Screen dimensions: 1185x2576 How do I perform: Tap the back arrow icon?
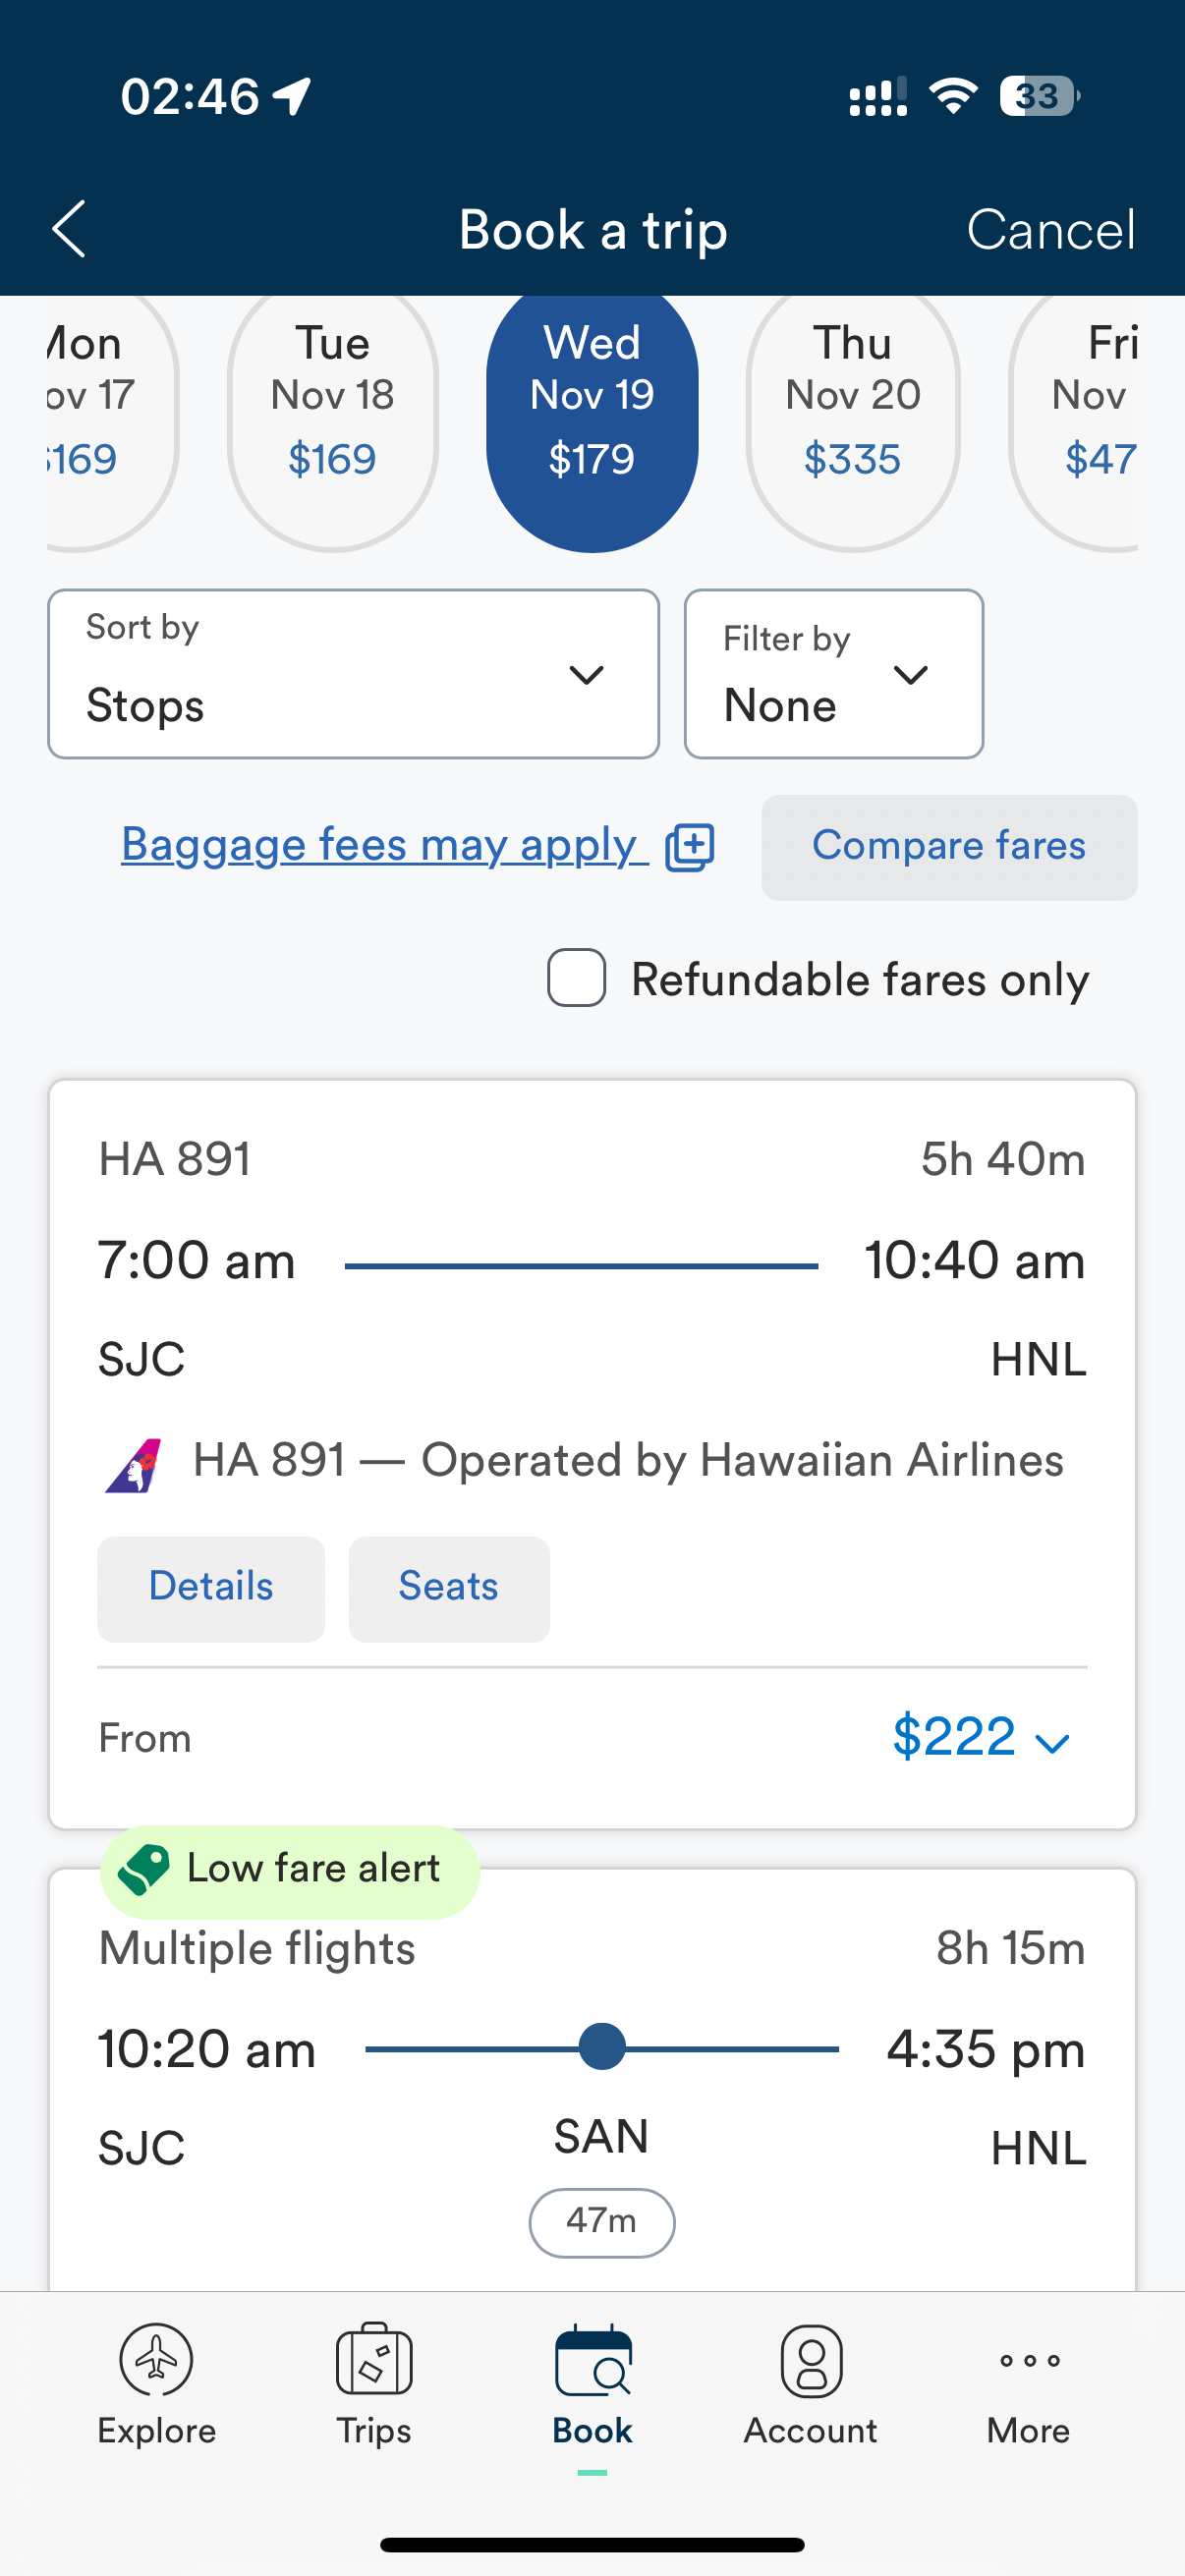point(69,229)
